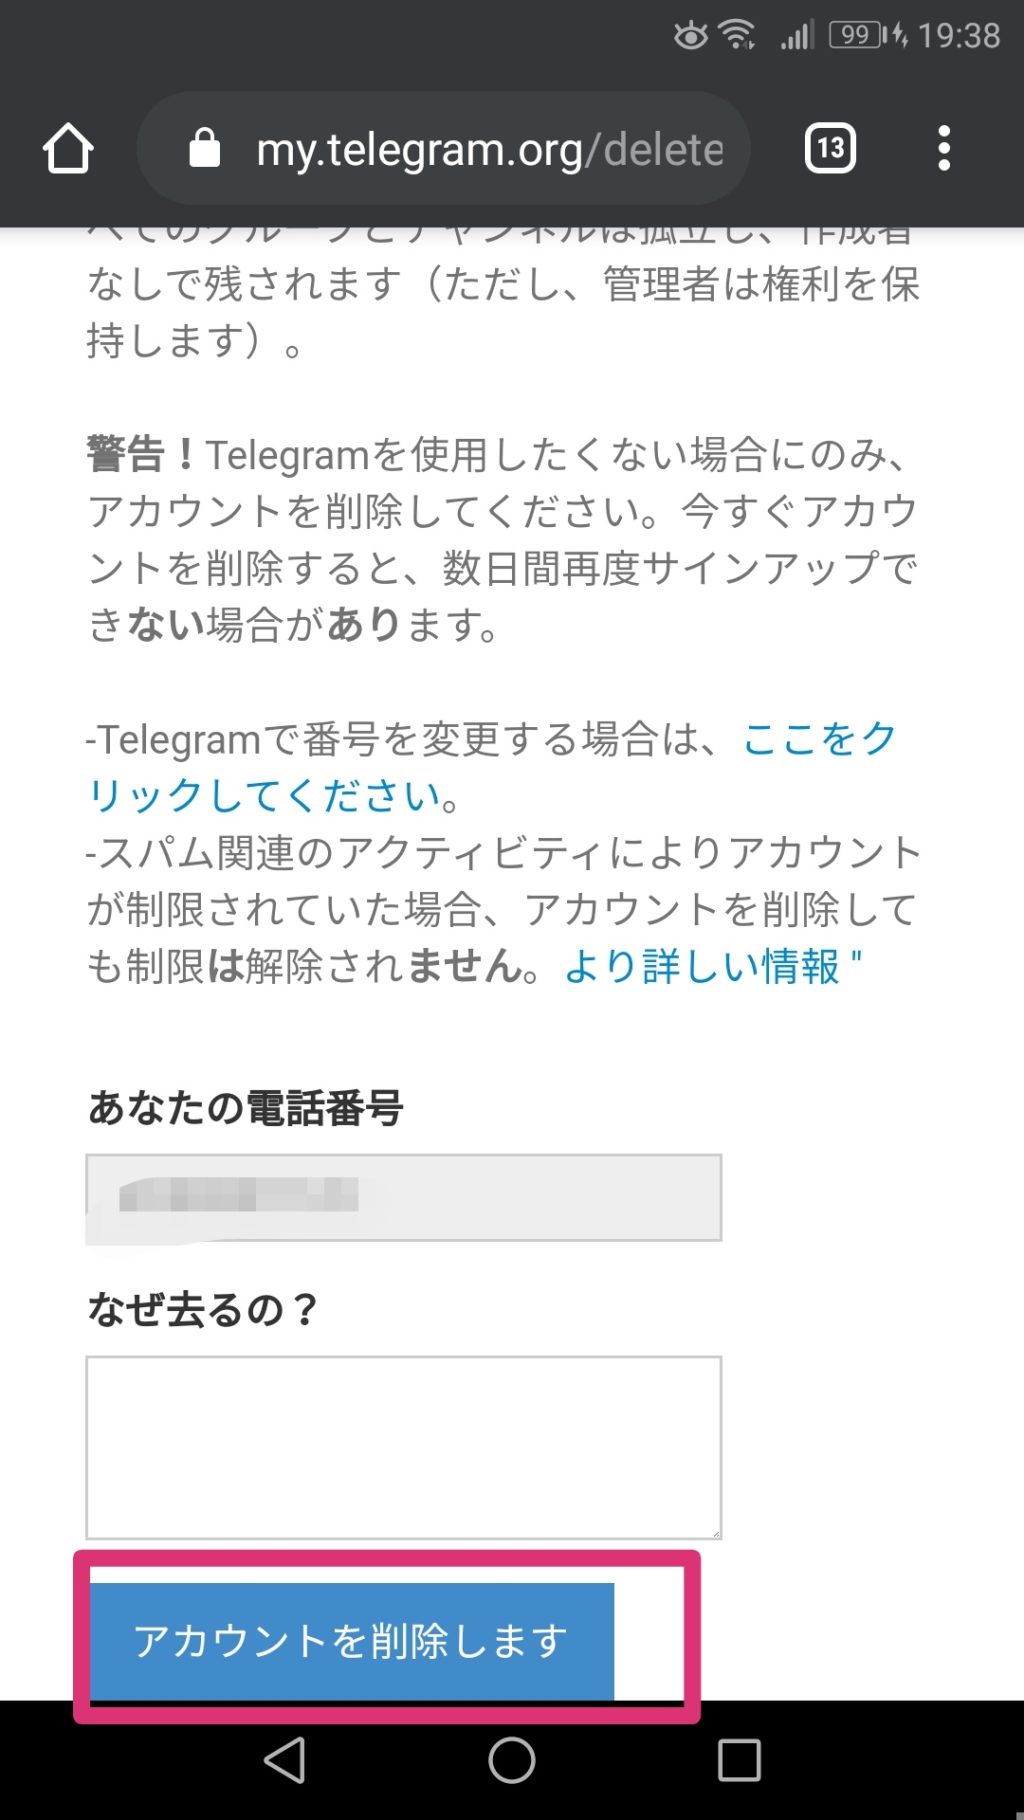Screen dimensions: 1024x1820
Task: Tap the home icon left of the address bar
Action: [x=66, y=148]
